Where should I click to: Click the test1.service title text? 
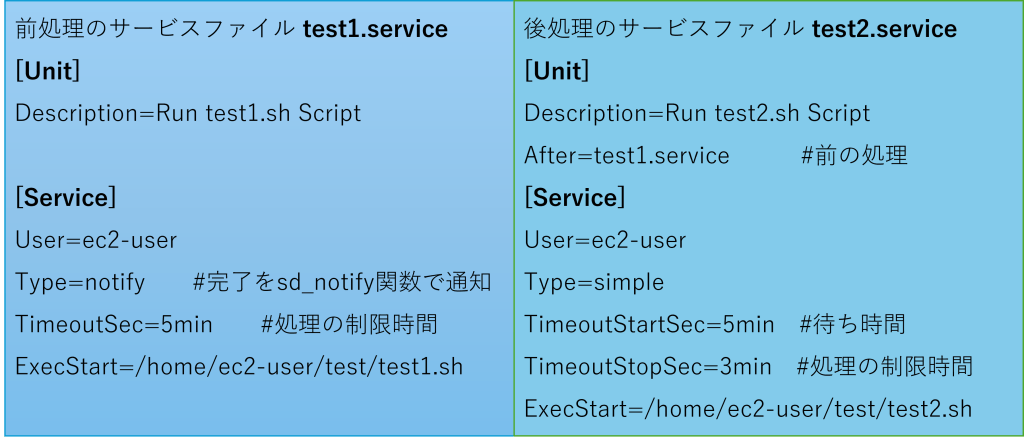(x=375, y=29)
